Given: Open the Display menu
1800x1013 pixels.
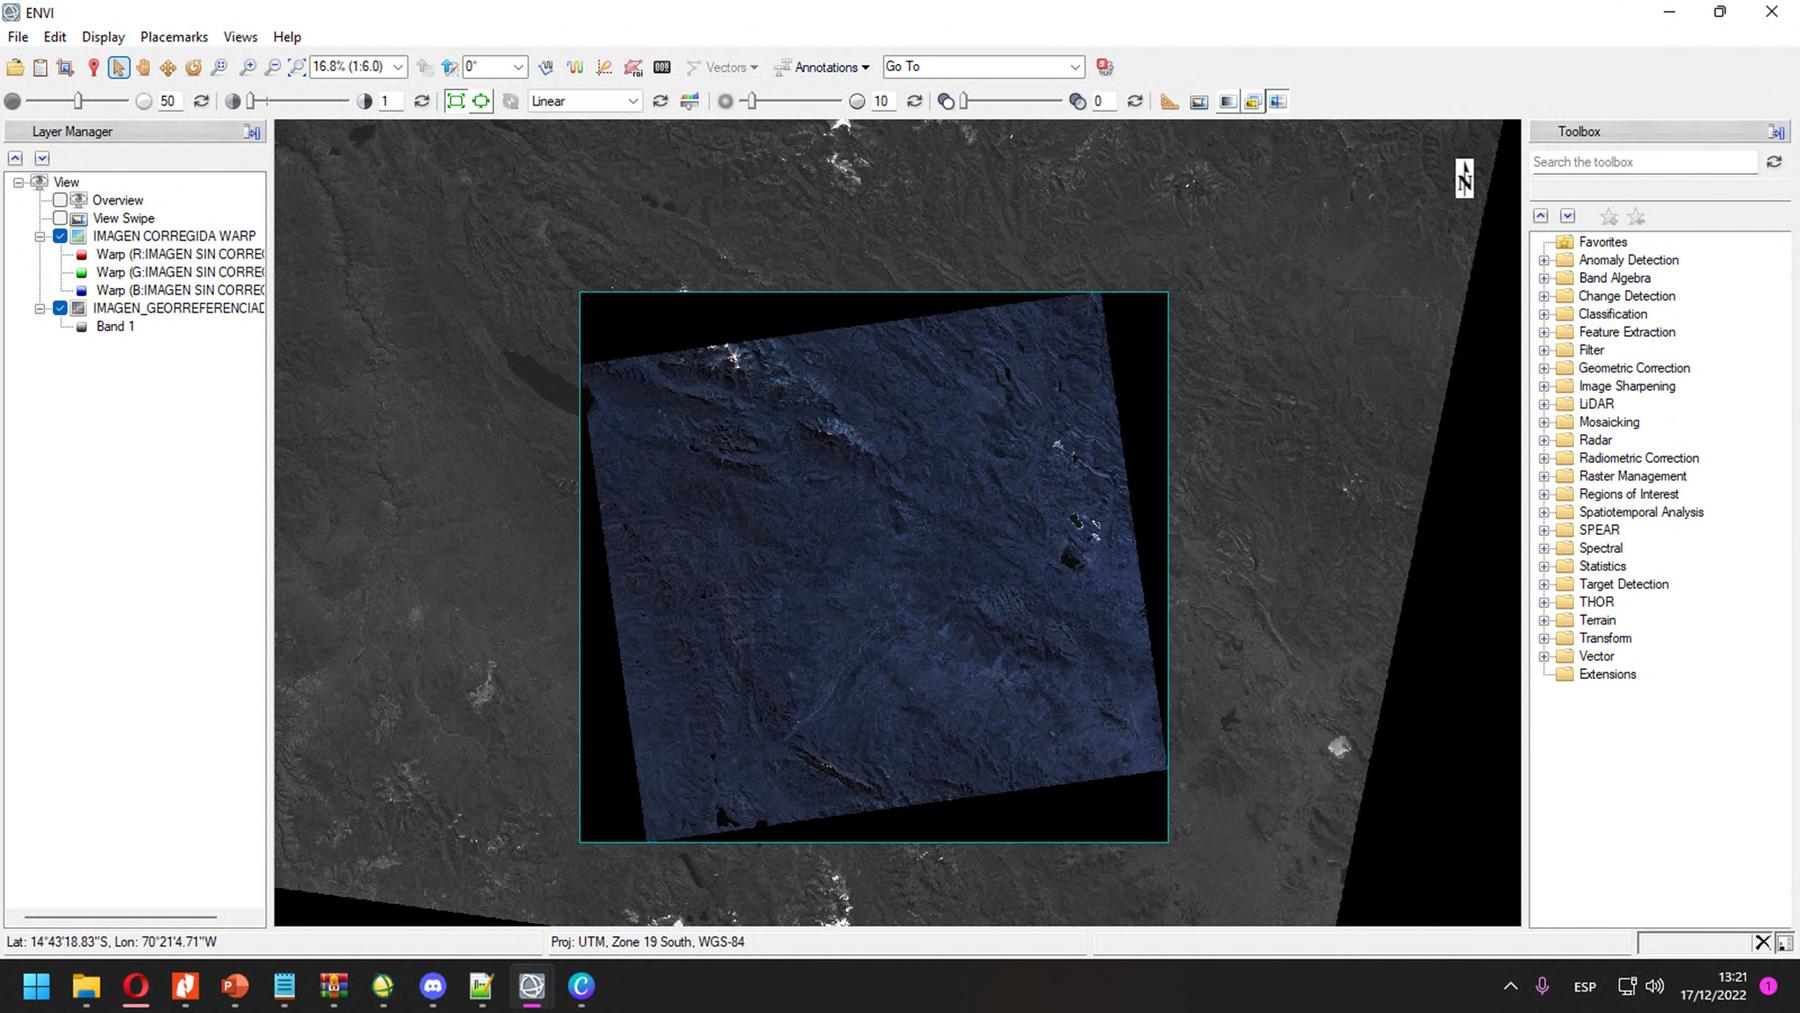Looking at the screenshot, I should click(103, 37).
